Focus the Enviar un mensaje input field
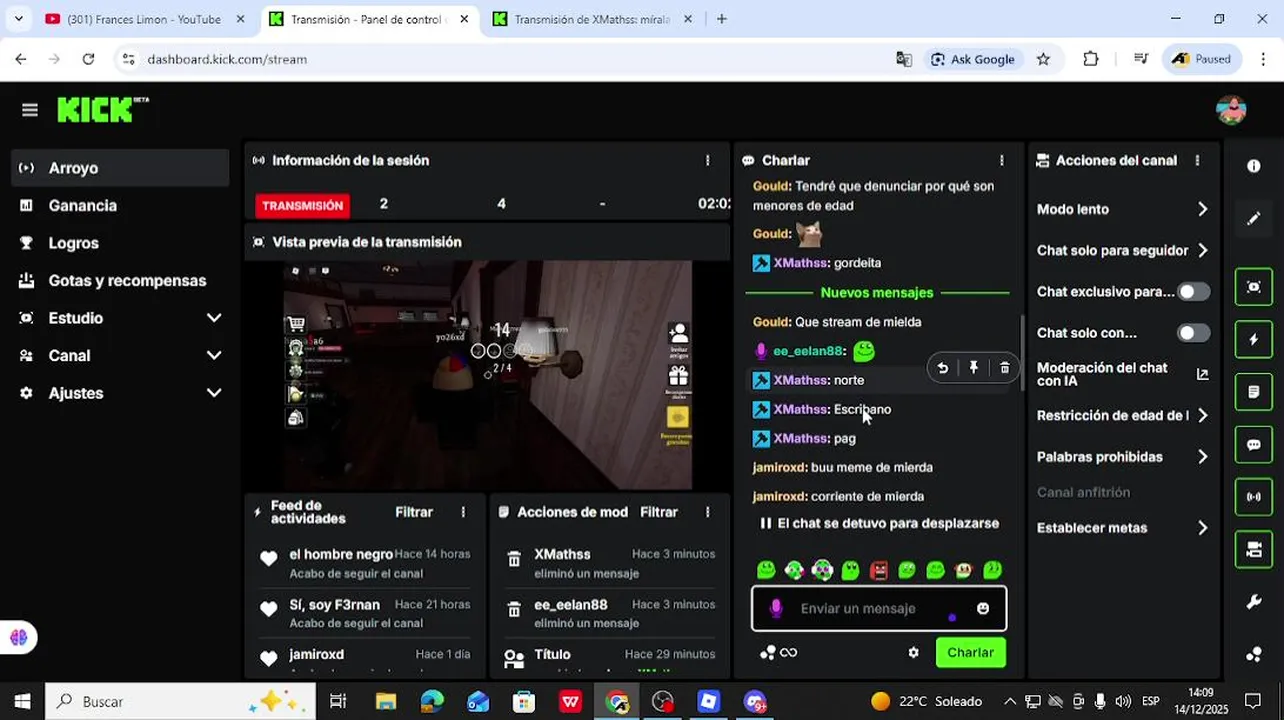 [878, 608]
